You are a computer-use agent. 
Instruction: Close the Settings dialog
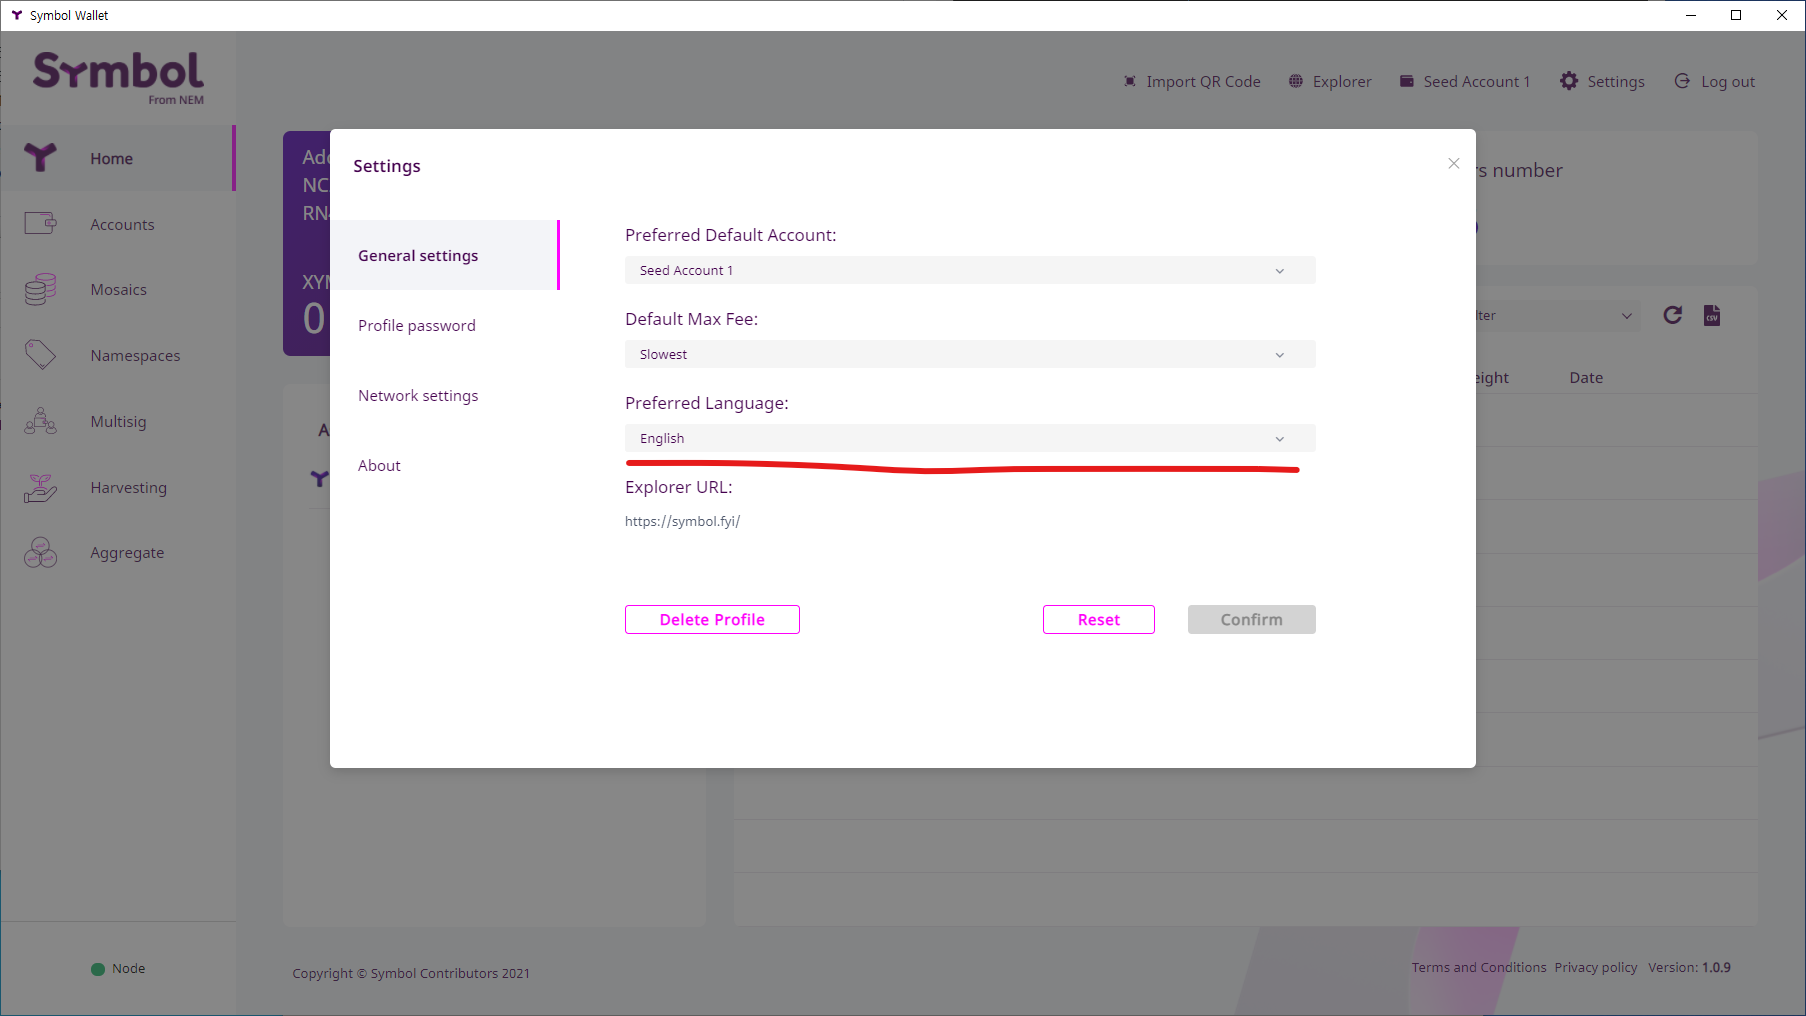[x=1454, y=163]
